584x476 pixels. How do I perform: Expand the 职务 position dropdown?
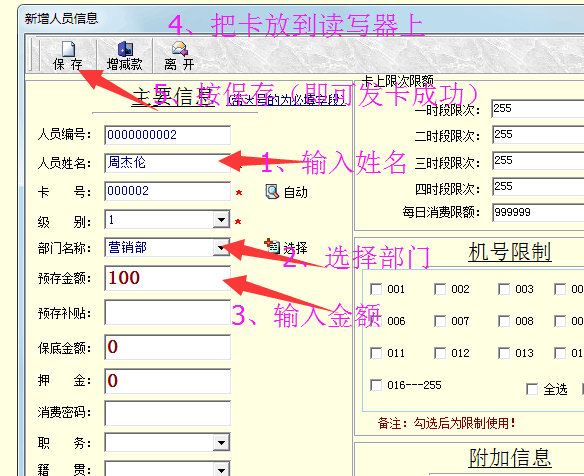tap(221, 442)
